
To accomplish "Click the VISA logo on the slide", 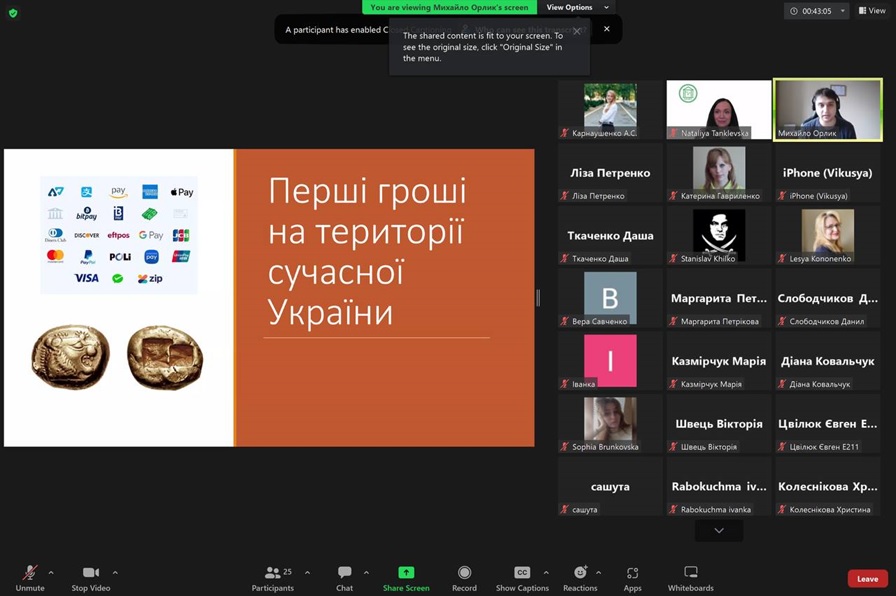I will pyautogui.click(x=86, y=278).
